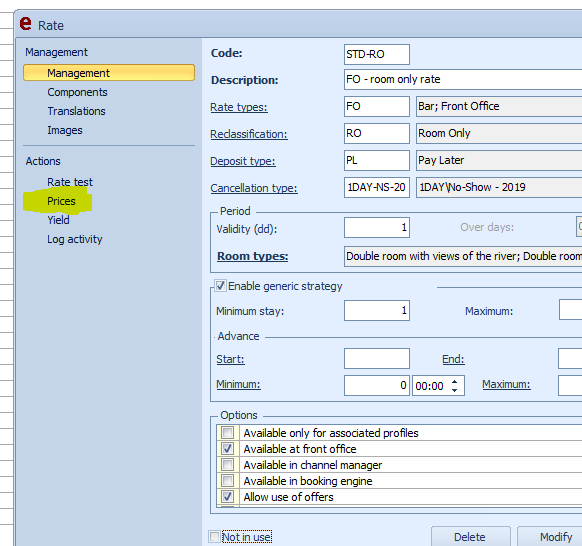This screenshot has height=546, width=582.
Task: Open the Room types link
Action: [252, 256]
